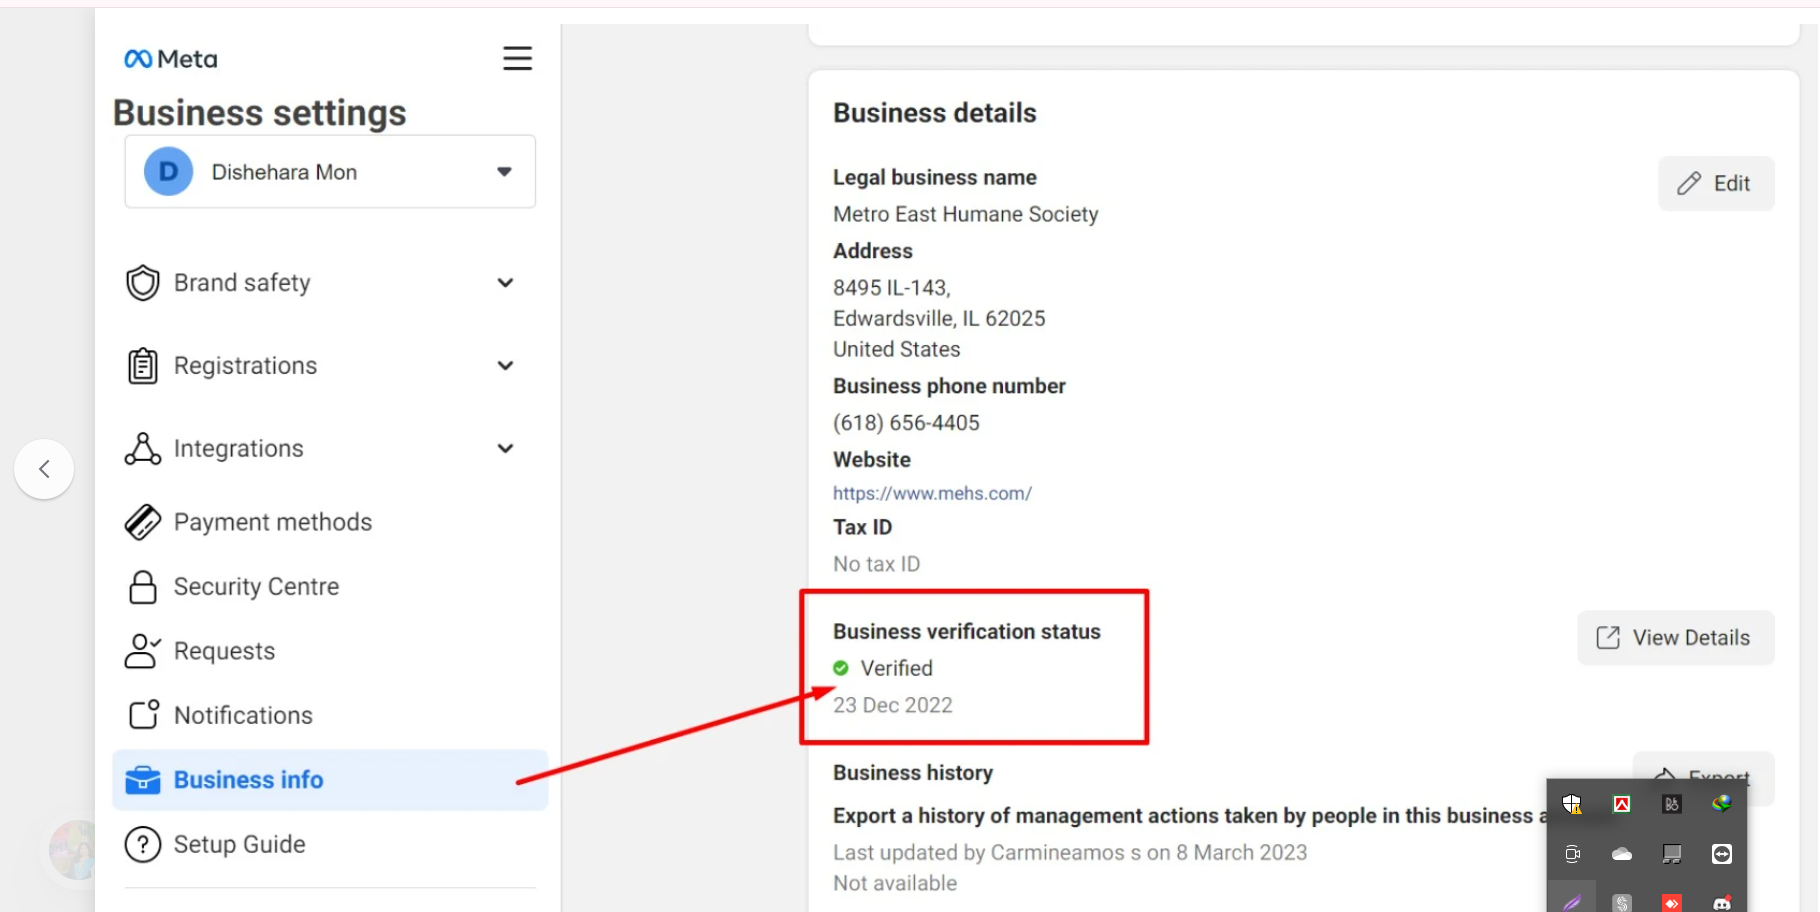Go to Requests
This screenshot has width=1820, height=912.
pyautogui.click(x=200, y=651)
